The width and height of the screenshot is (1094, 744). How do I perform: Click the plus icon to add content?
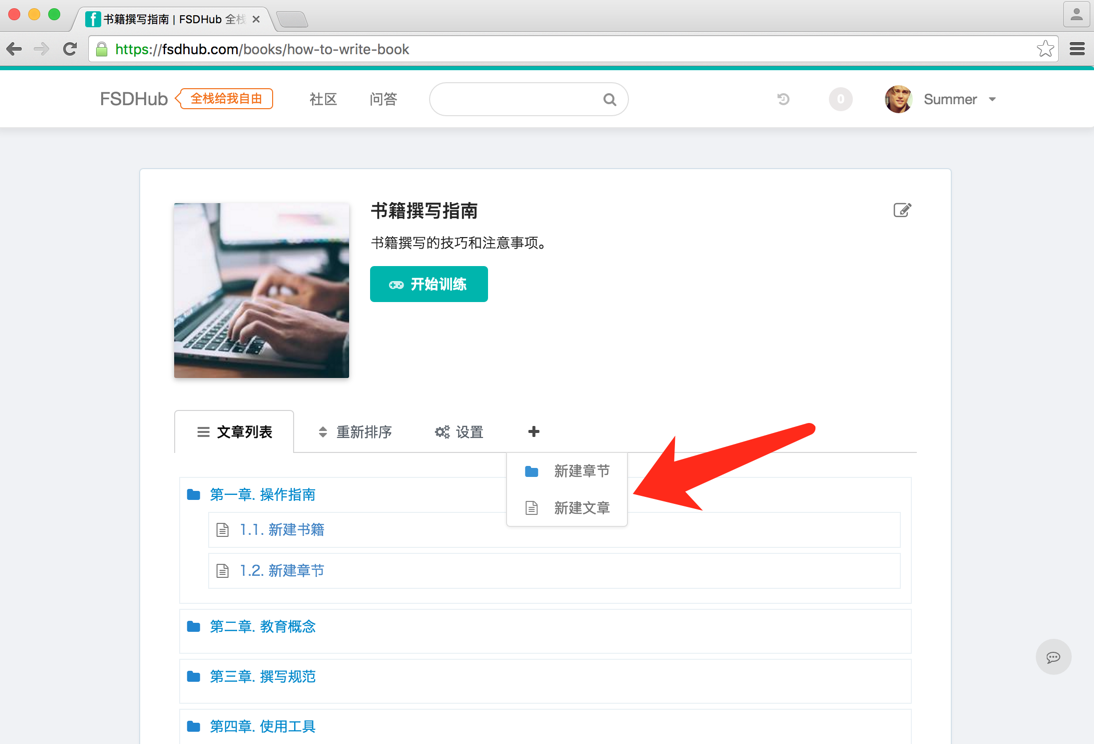[533, 432]
